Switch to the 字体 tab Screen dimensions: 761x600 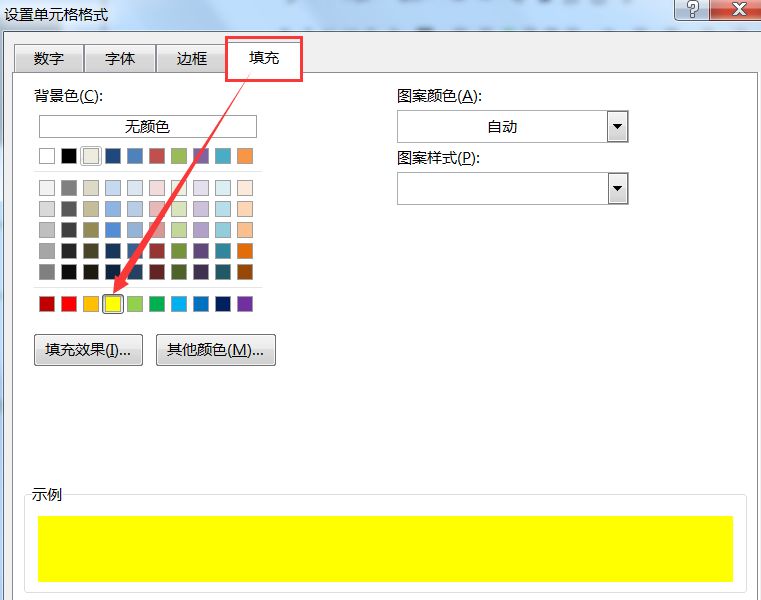[120, 59]
